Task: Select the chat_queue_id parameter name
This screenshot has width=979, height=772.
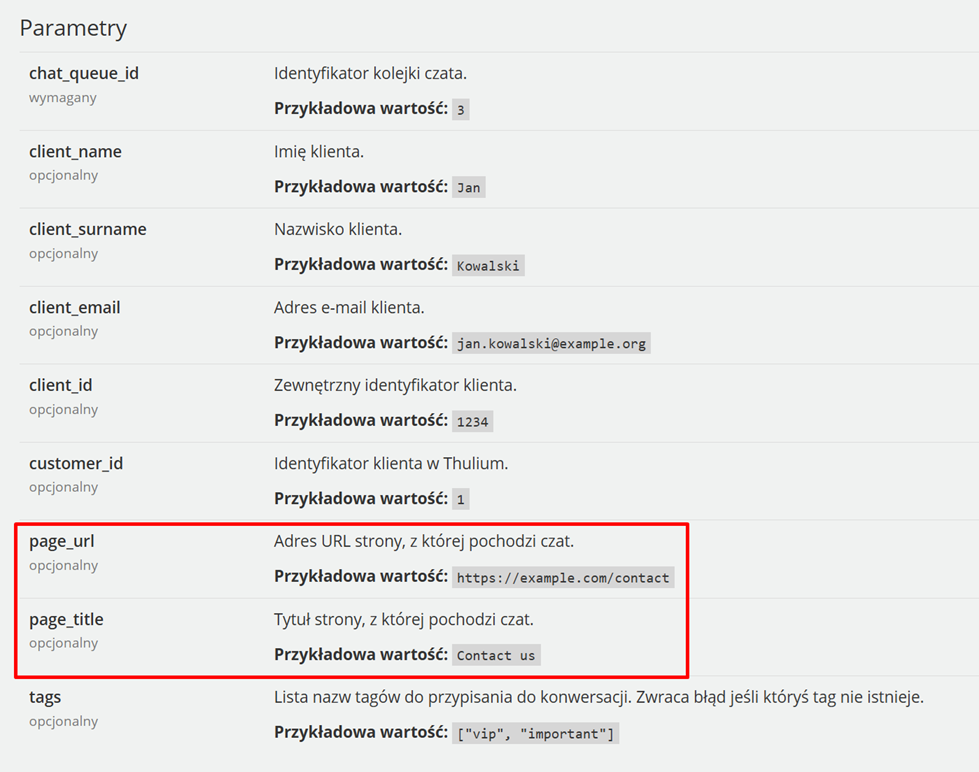Action: [x=84, y=74]
